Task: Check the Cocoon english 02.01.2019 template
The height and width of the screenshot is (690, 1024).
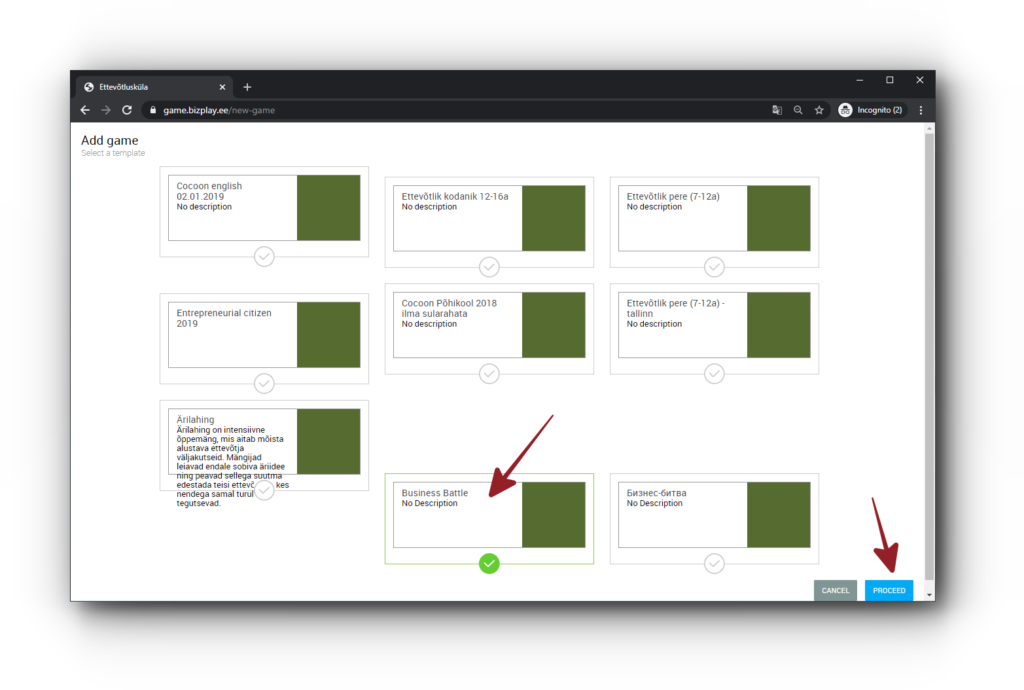Action: point(264,257)
